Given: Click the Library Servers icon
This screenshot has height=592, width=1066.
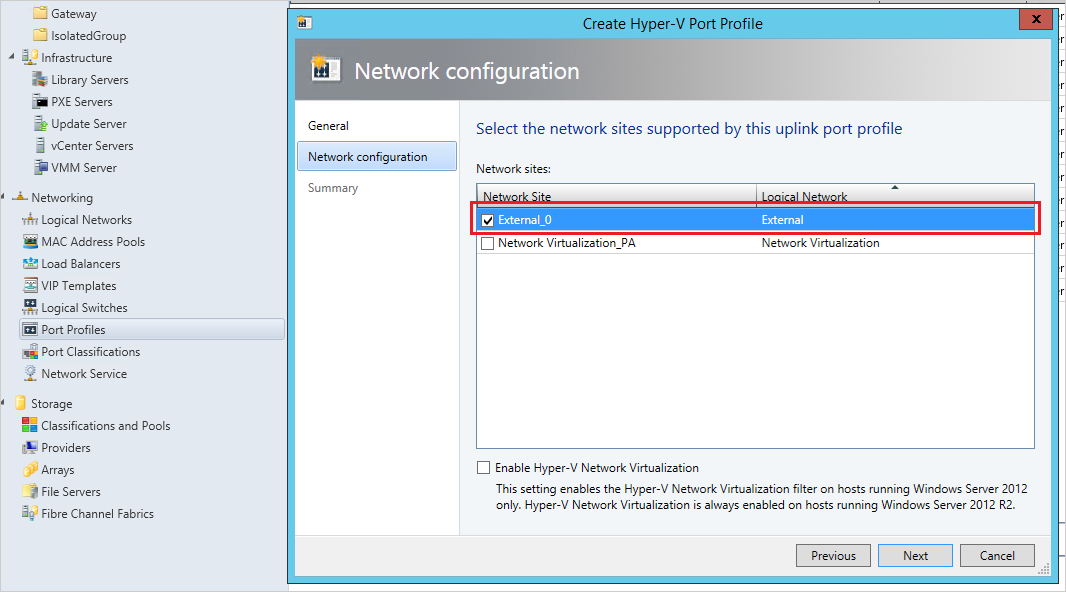Looking at the screenshot, I should (x=40, y=80).
